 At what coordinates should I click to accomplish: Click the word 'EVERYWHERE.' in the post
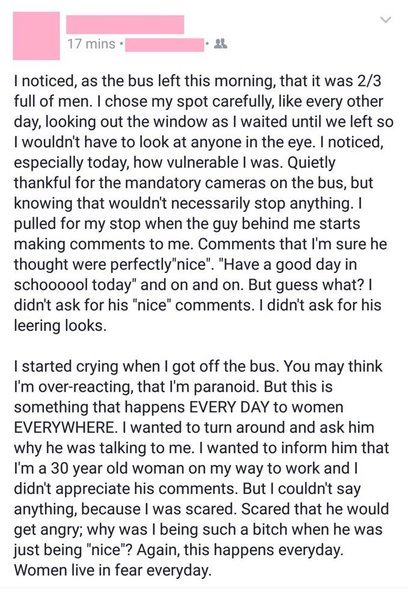(x=65, y=427)
